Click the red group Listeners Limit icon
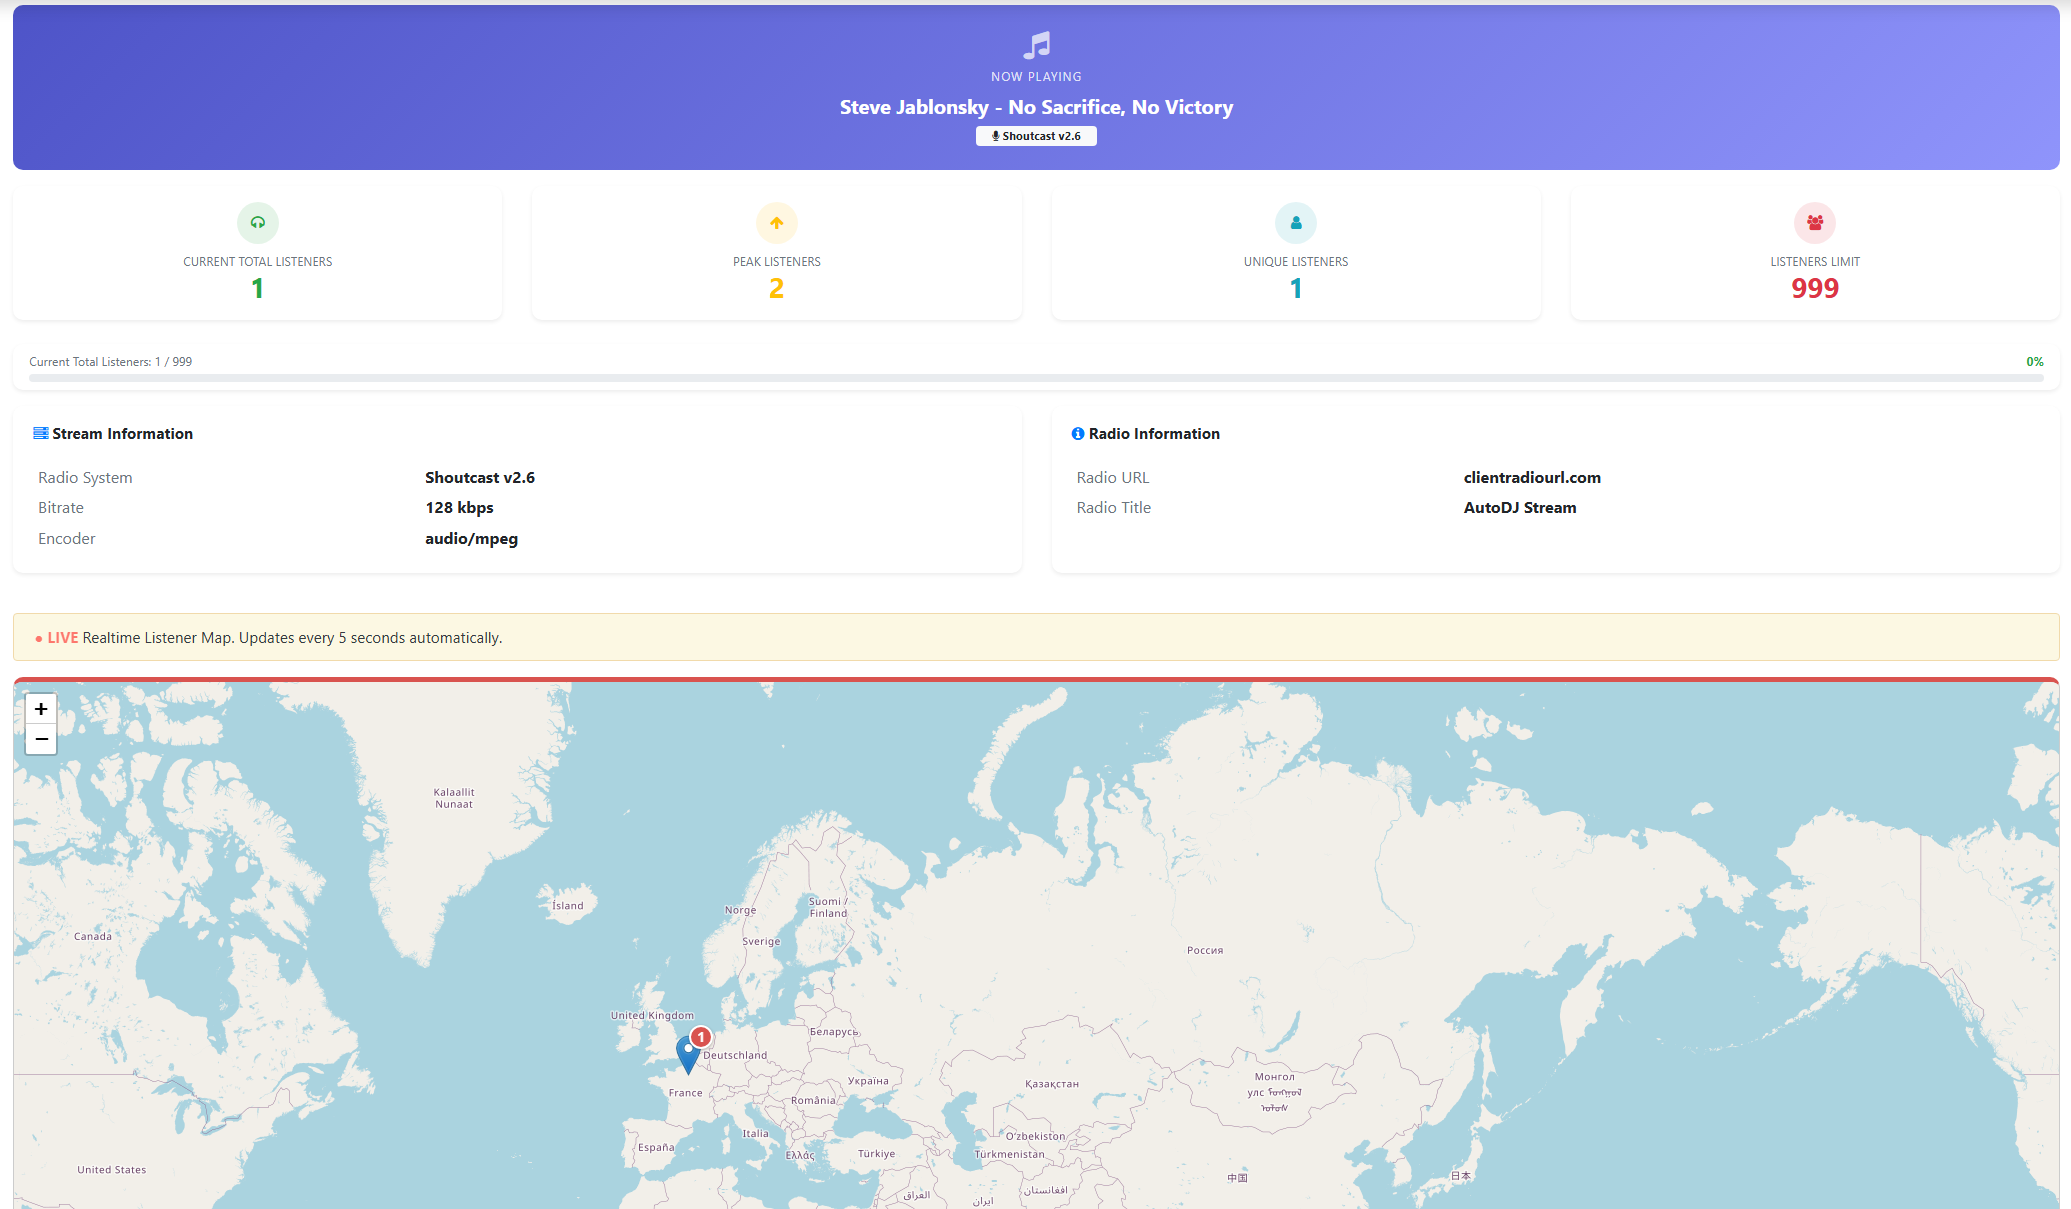Screen dimensions: 2071x1209 (1815, 223)
